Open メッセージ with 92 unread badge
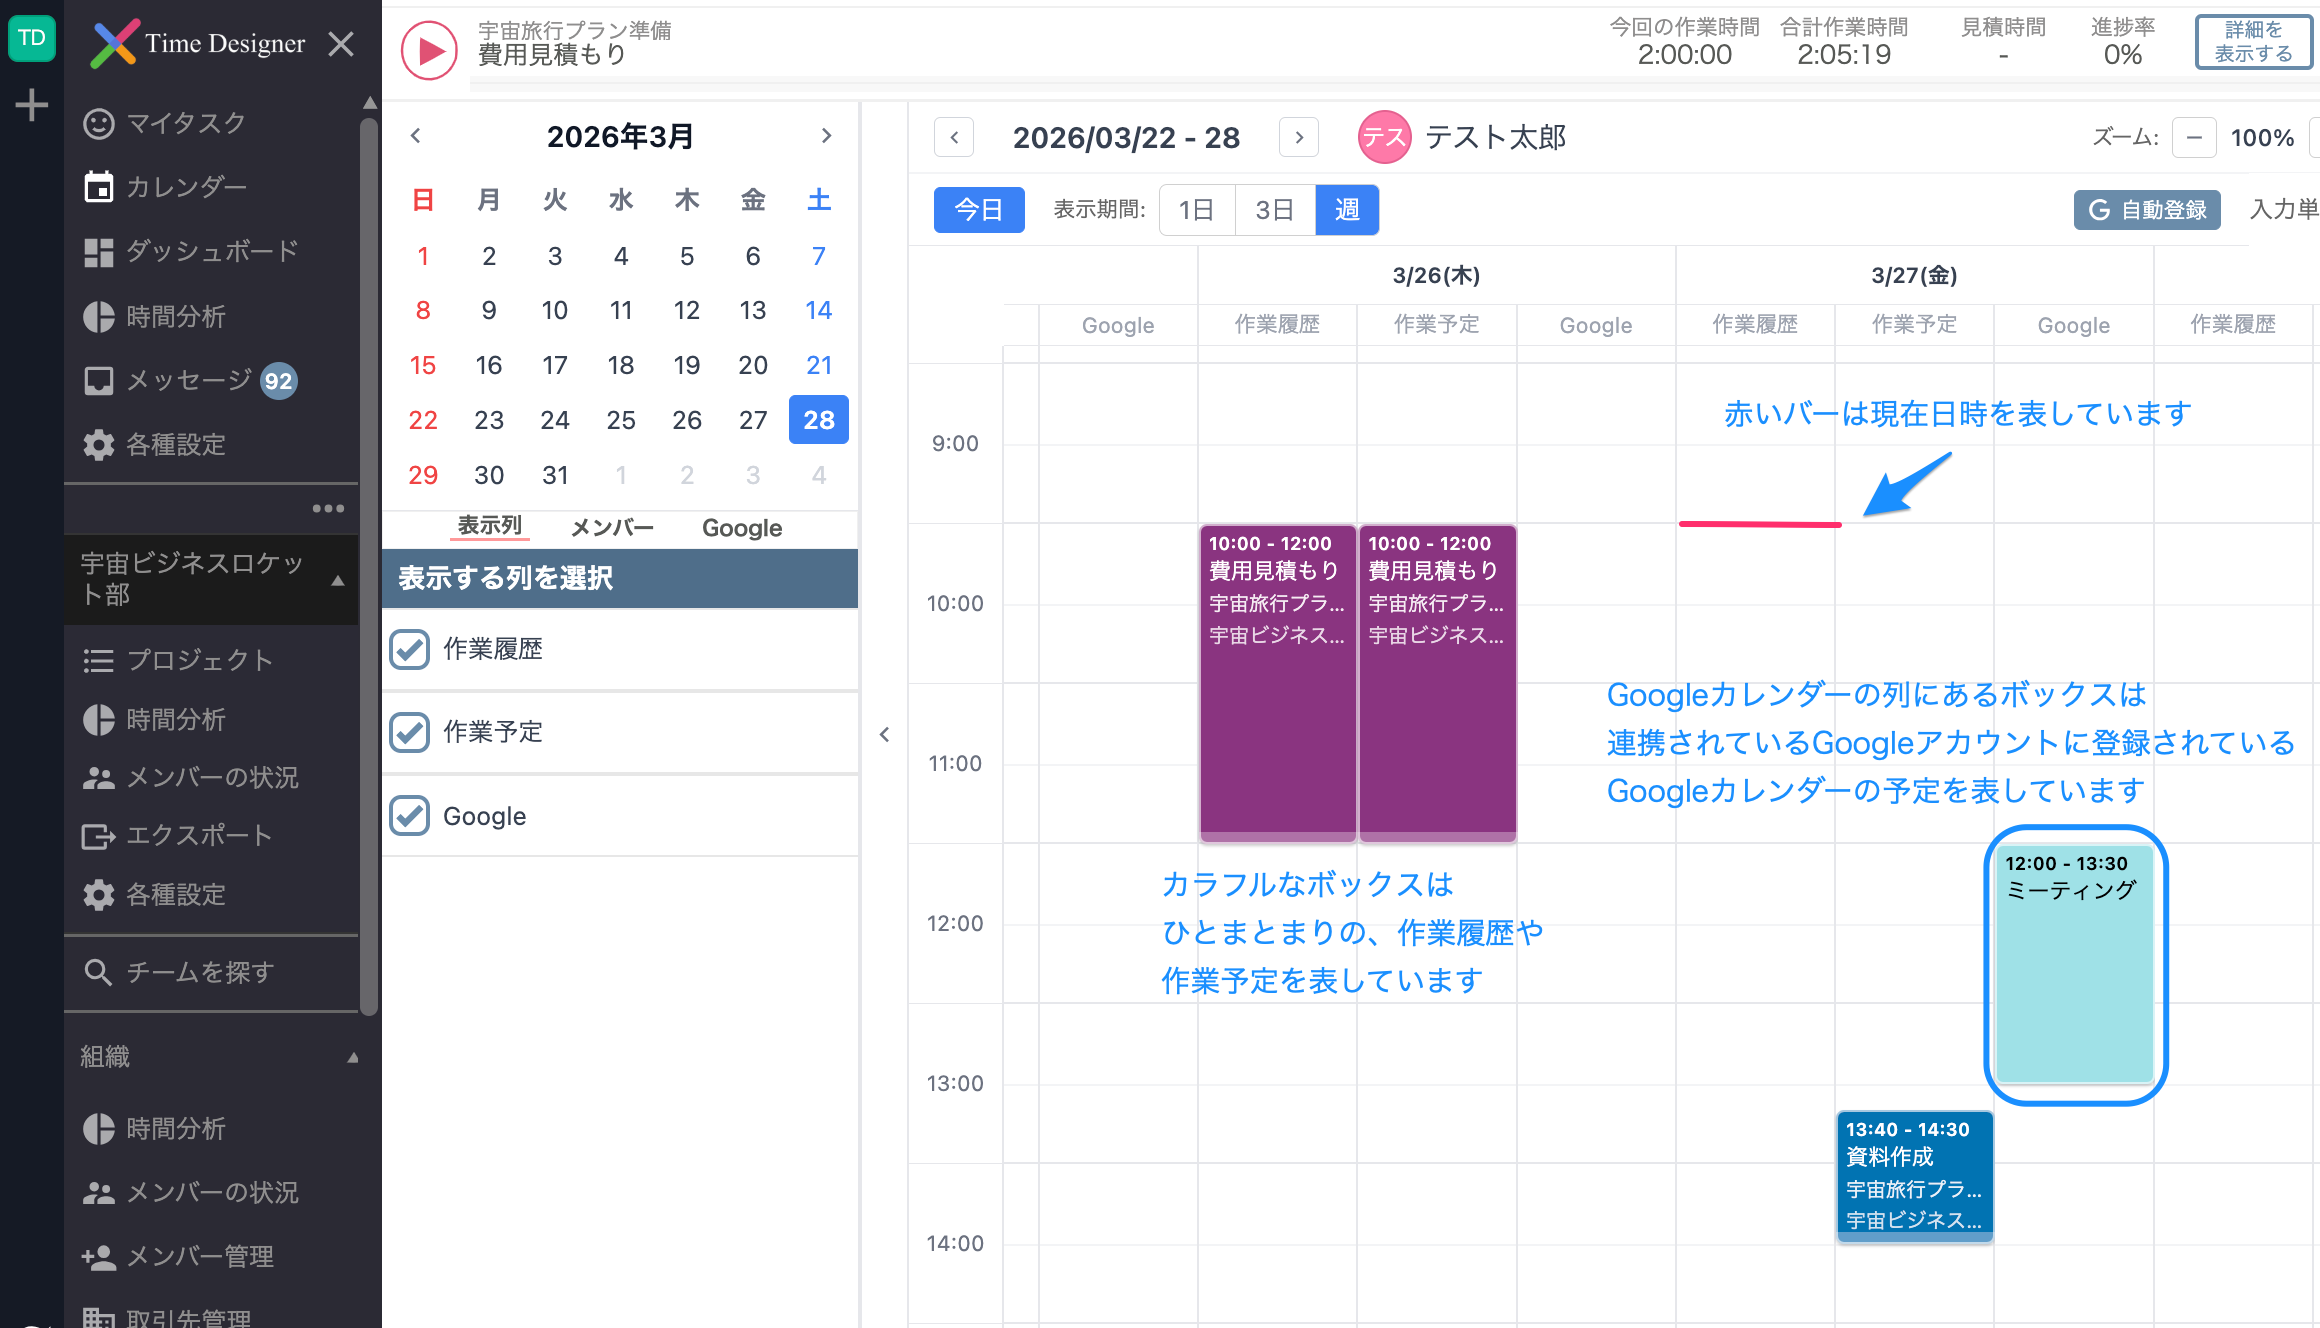The height and width of the screenshot is (1328, 2320). click(x=190, y=380)
